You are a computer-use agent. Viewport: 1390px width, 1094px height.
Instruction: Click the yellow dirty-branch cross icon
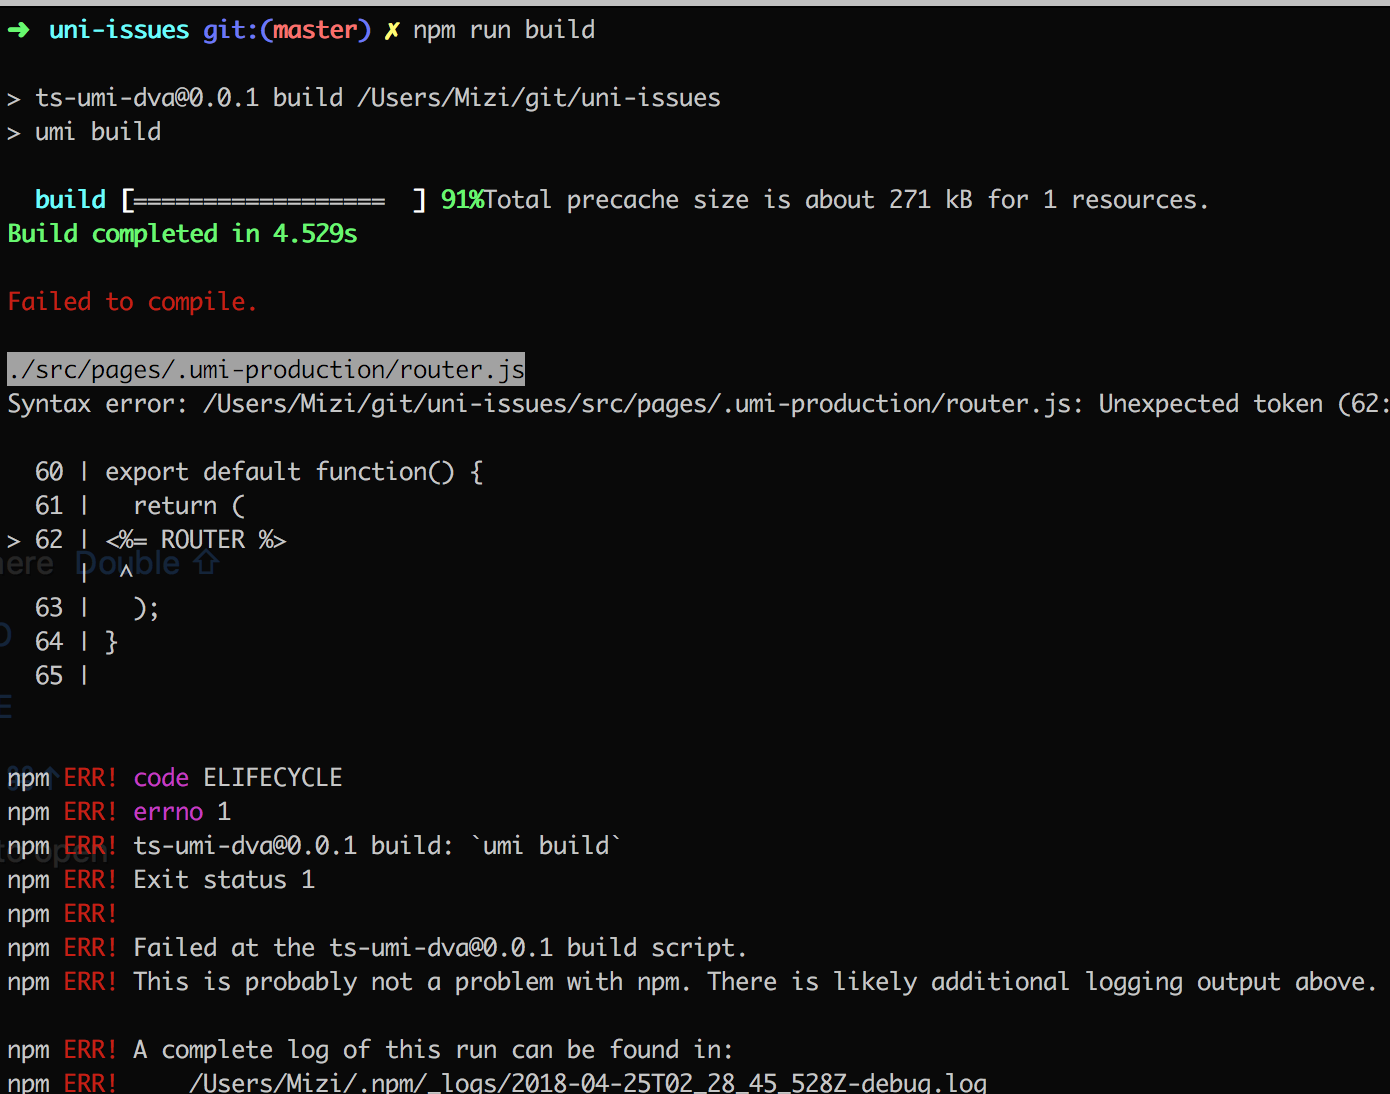click(x=390, y=29)
